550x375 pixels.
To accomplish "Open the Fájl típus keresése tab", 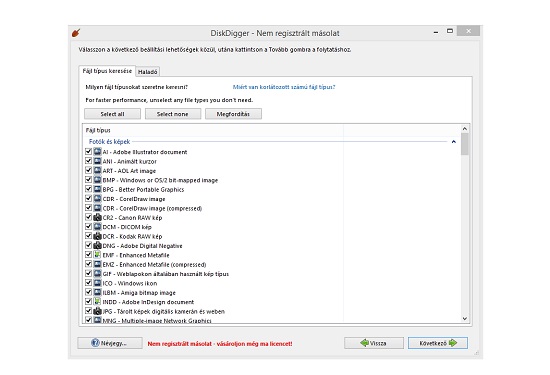I will coord(107,71).
